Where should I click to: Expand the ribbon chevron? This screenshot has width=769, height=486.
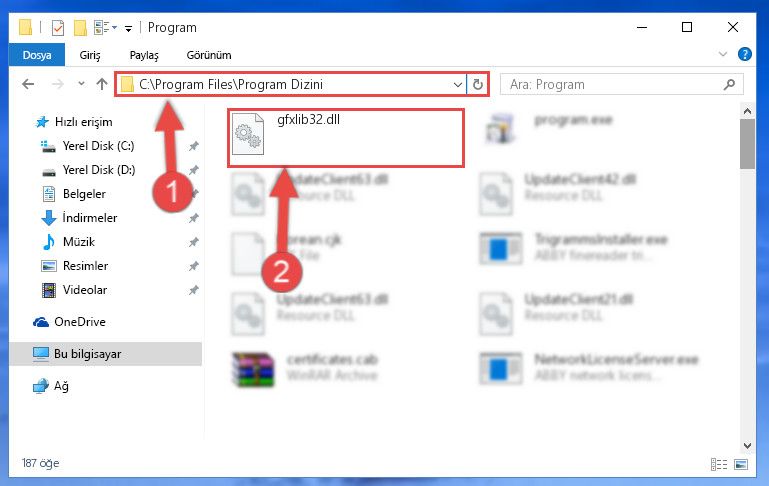click(x=722, y=54)
